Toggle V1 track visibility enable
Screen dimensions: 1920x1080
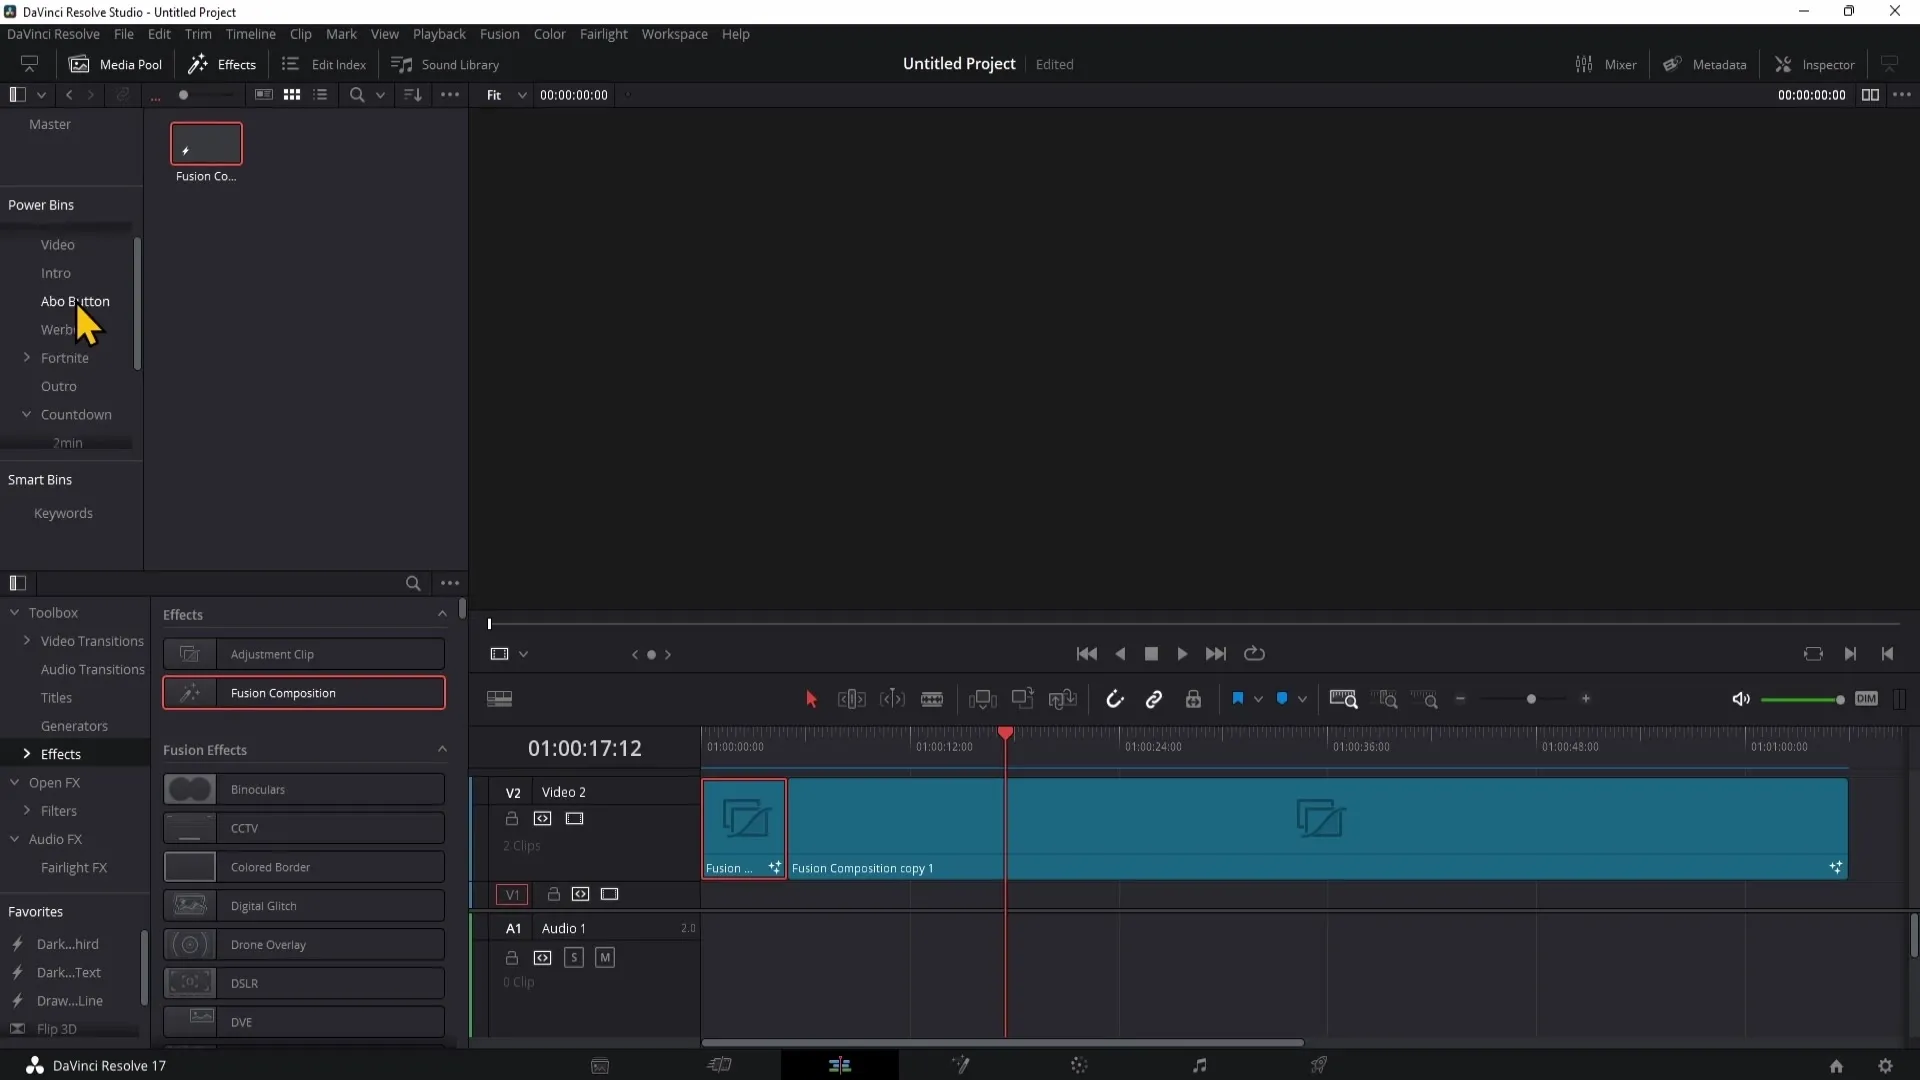point(609,894)
